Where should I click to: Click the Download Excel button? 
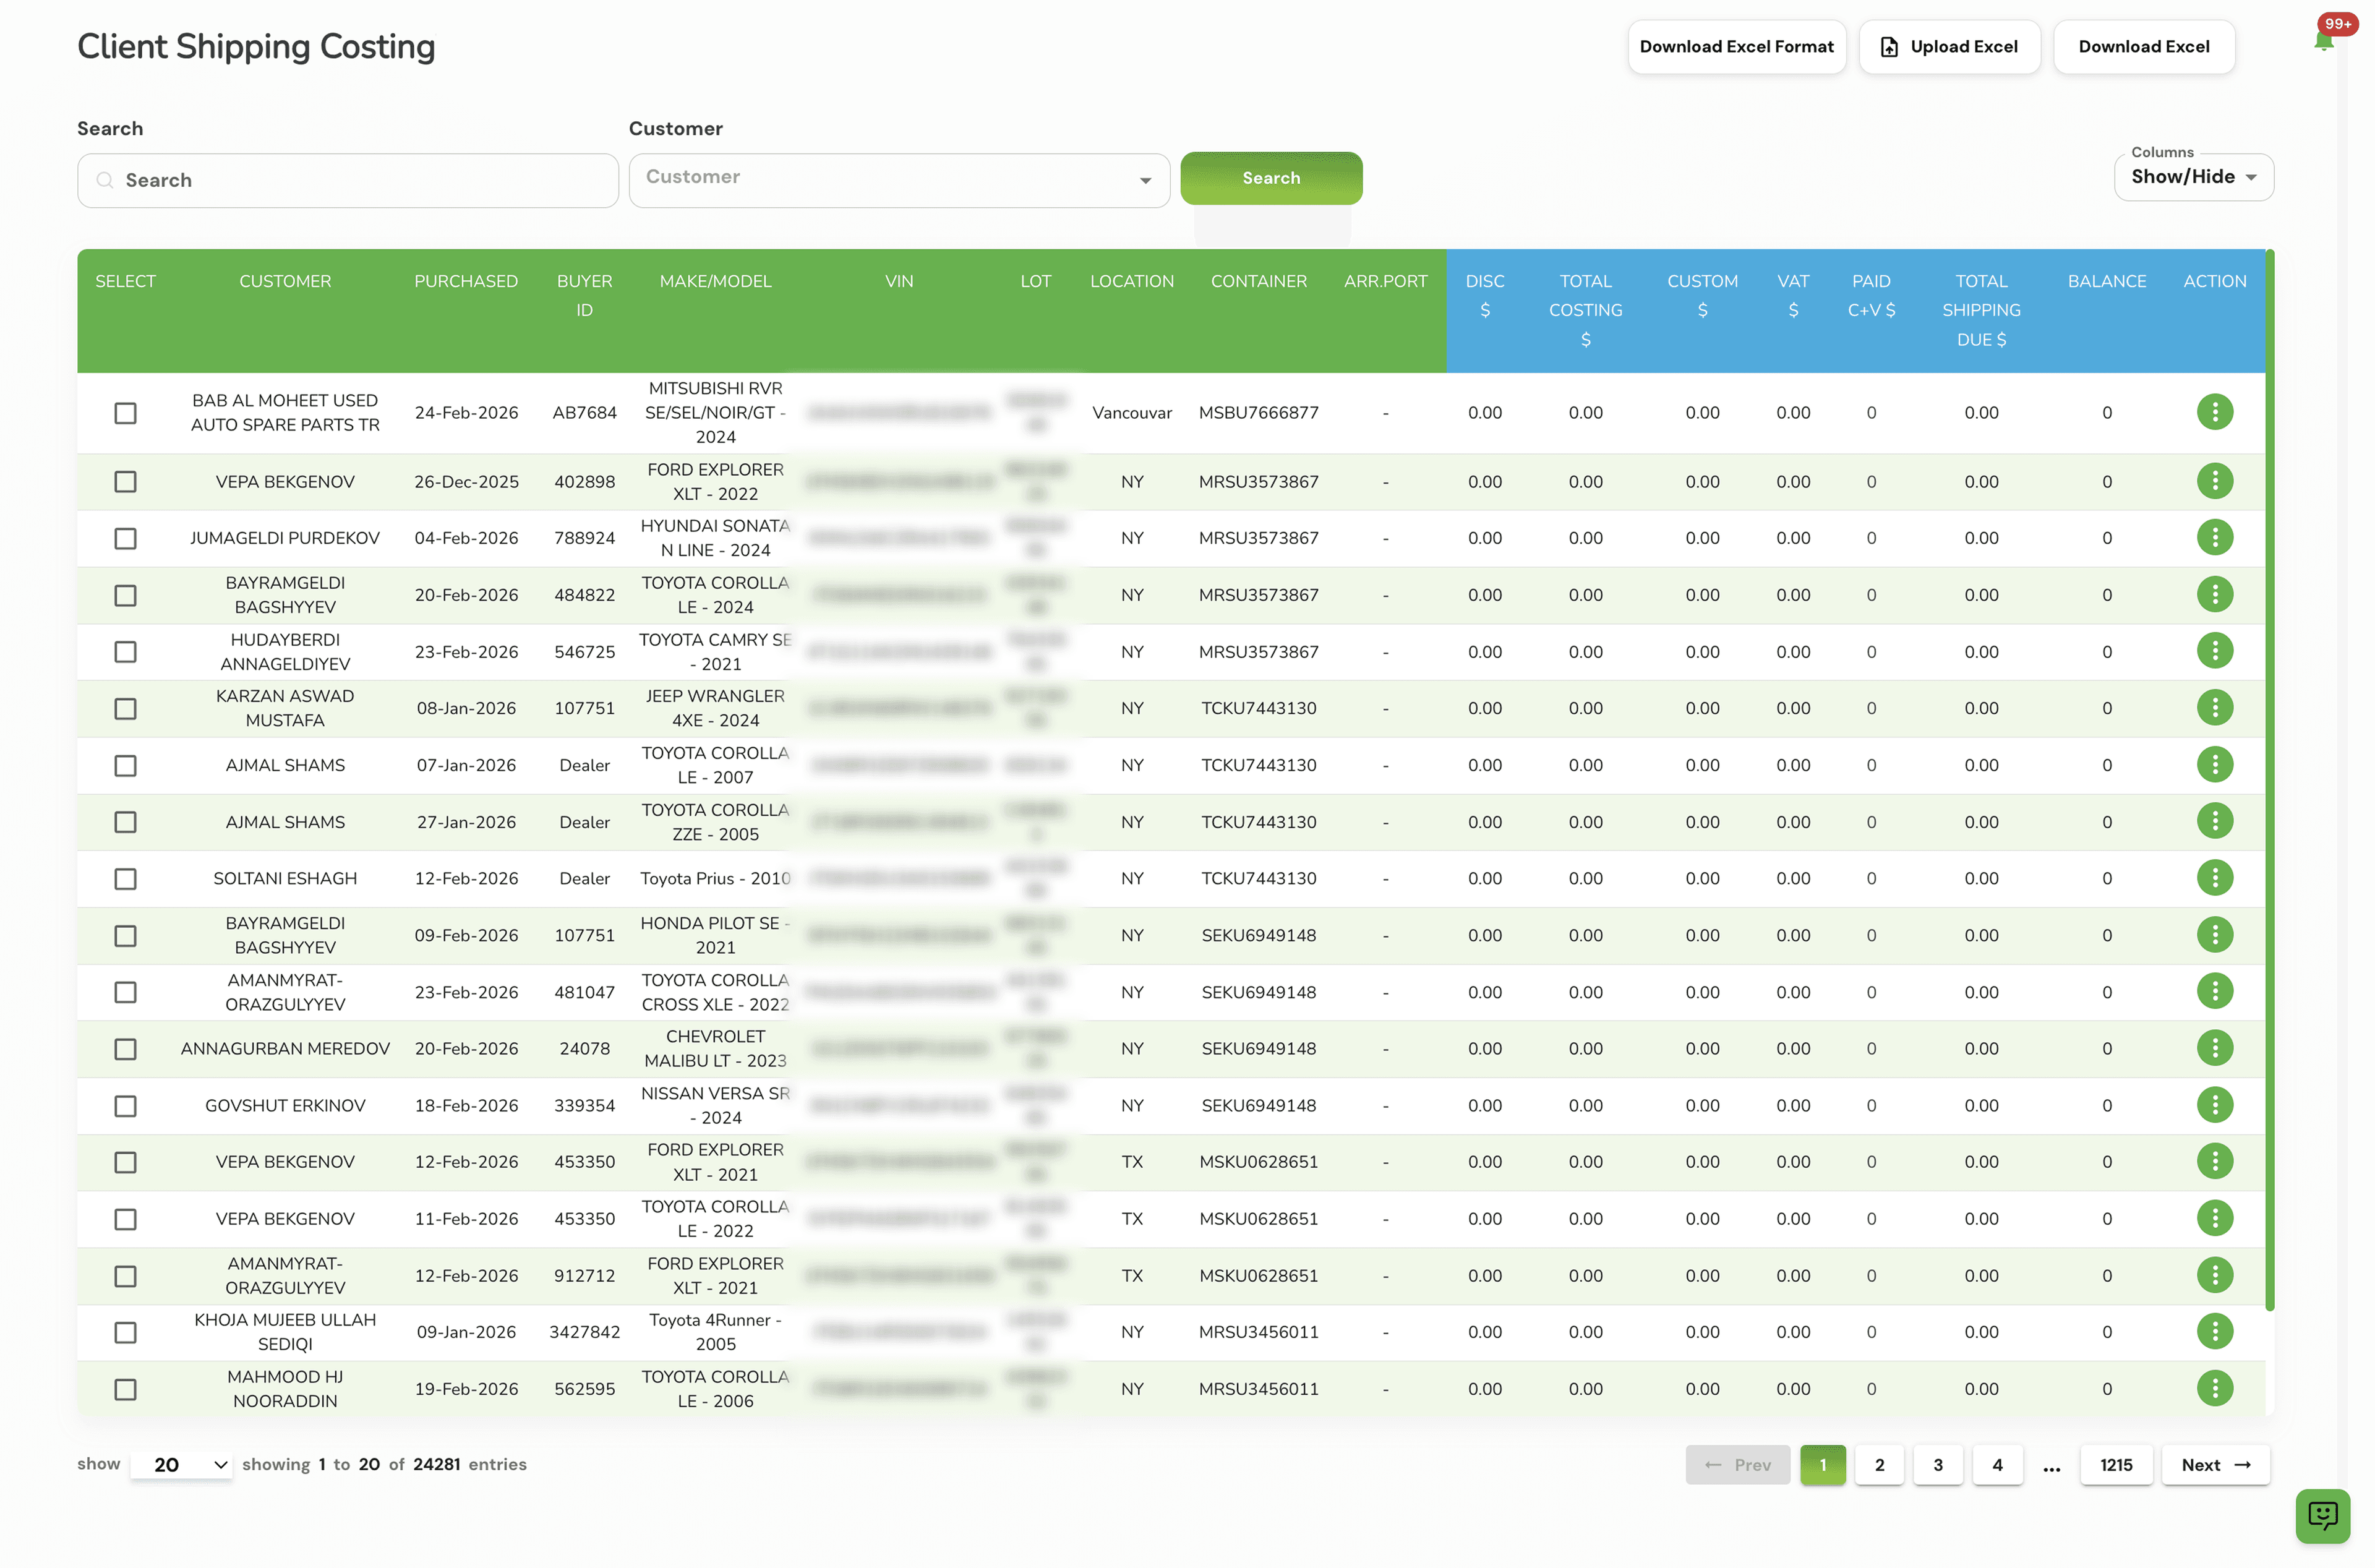pyautogui.click(x=2143, y=47)
